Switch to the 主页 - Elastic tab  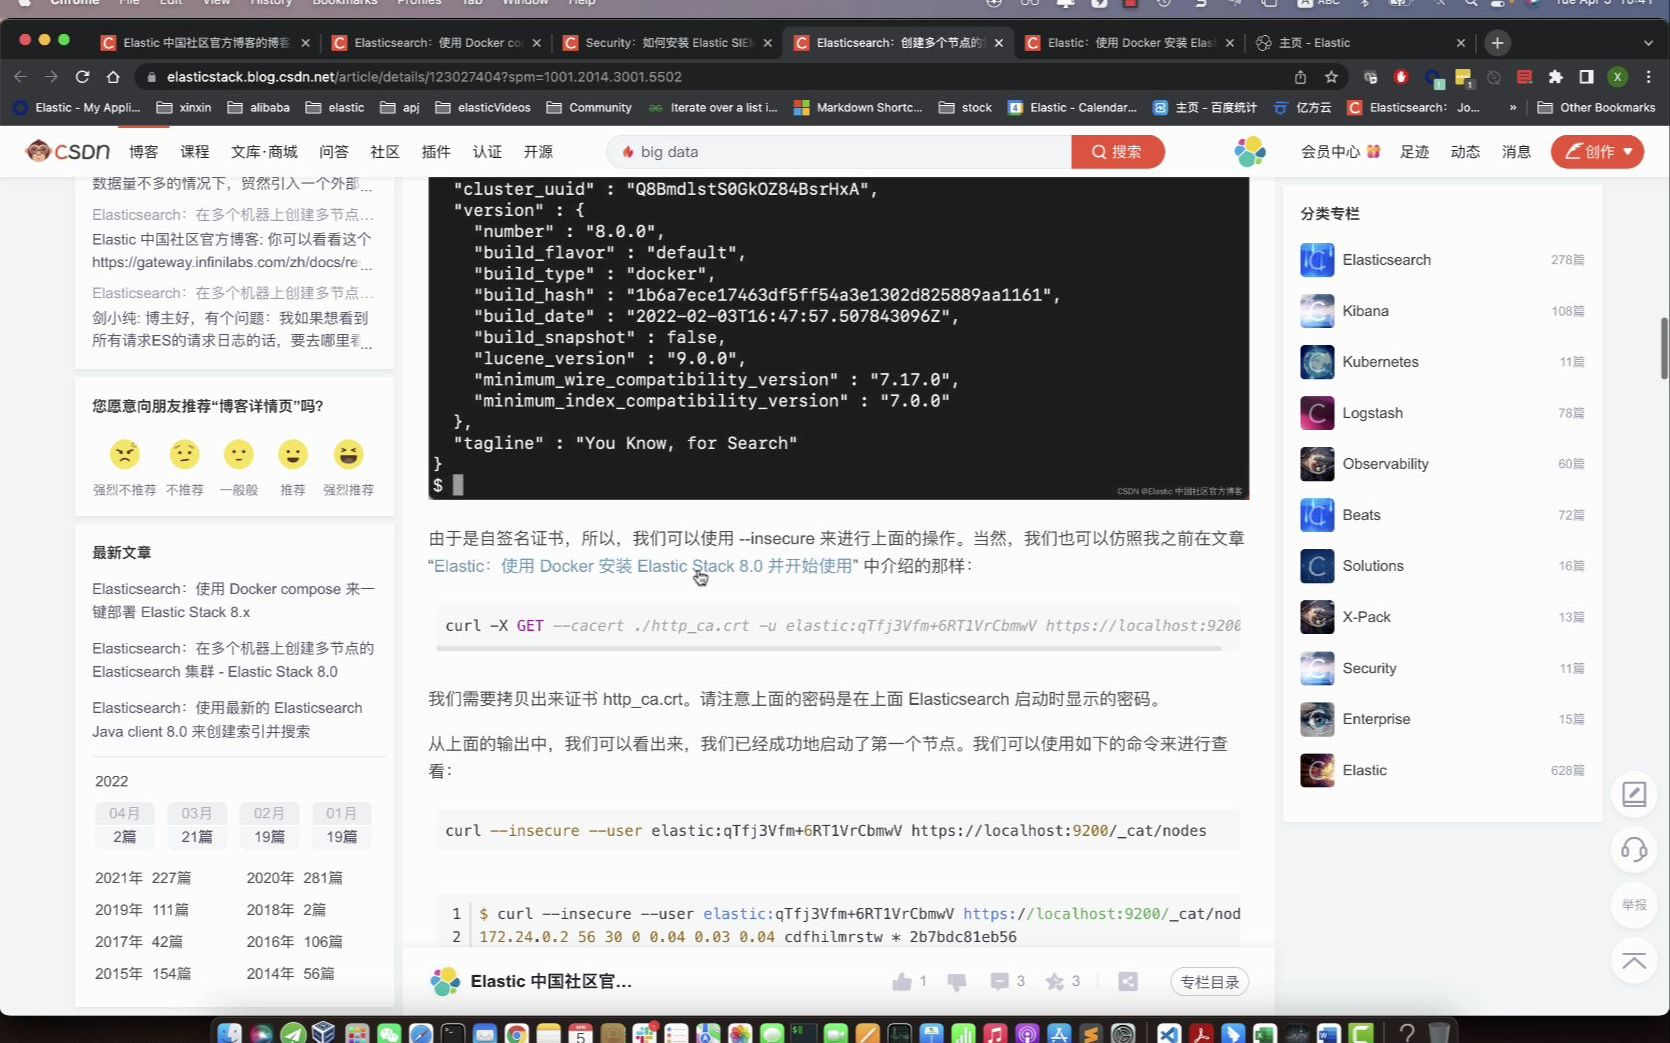(1359, 43)
